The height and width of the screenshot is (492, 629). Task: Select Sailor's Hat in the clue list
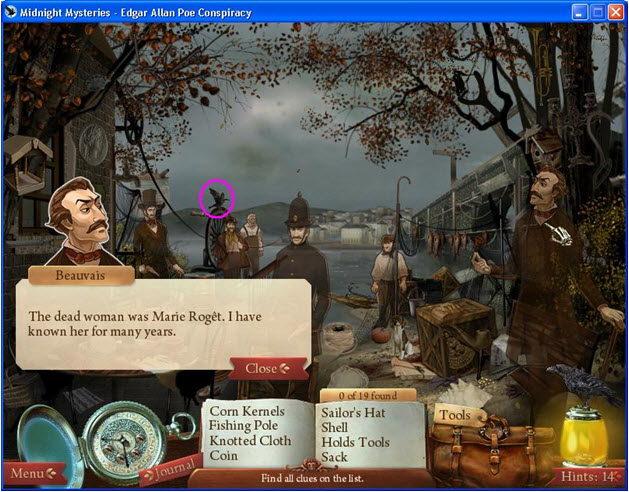(x=355, y=411)
